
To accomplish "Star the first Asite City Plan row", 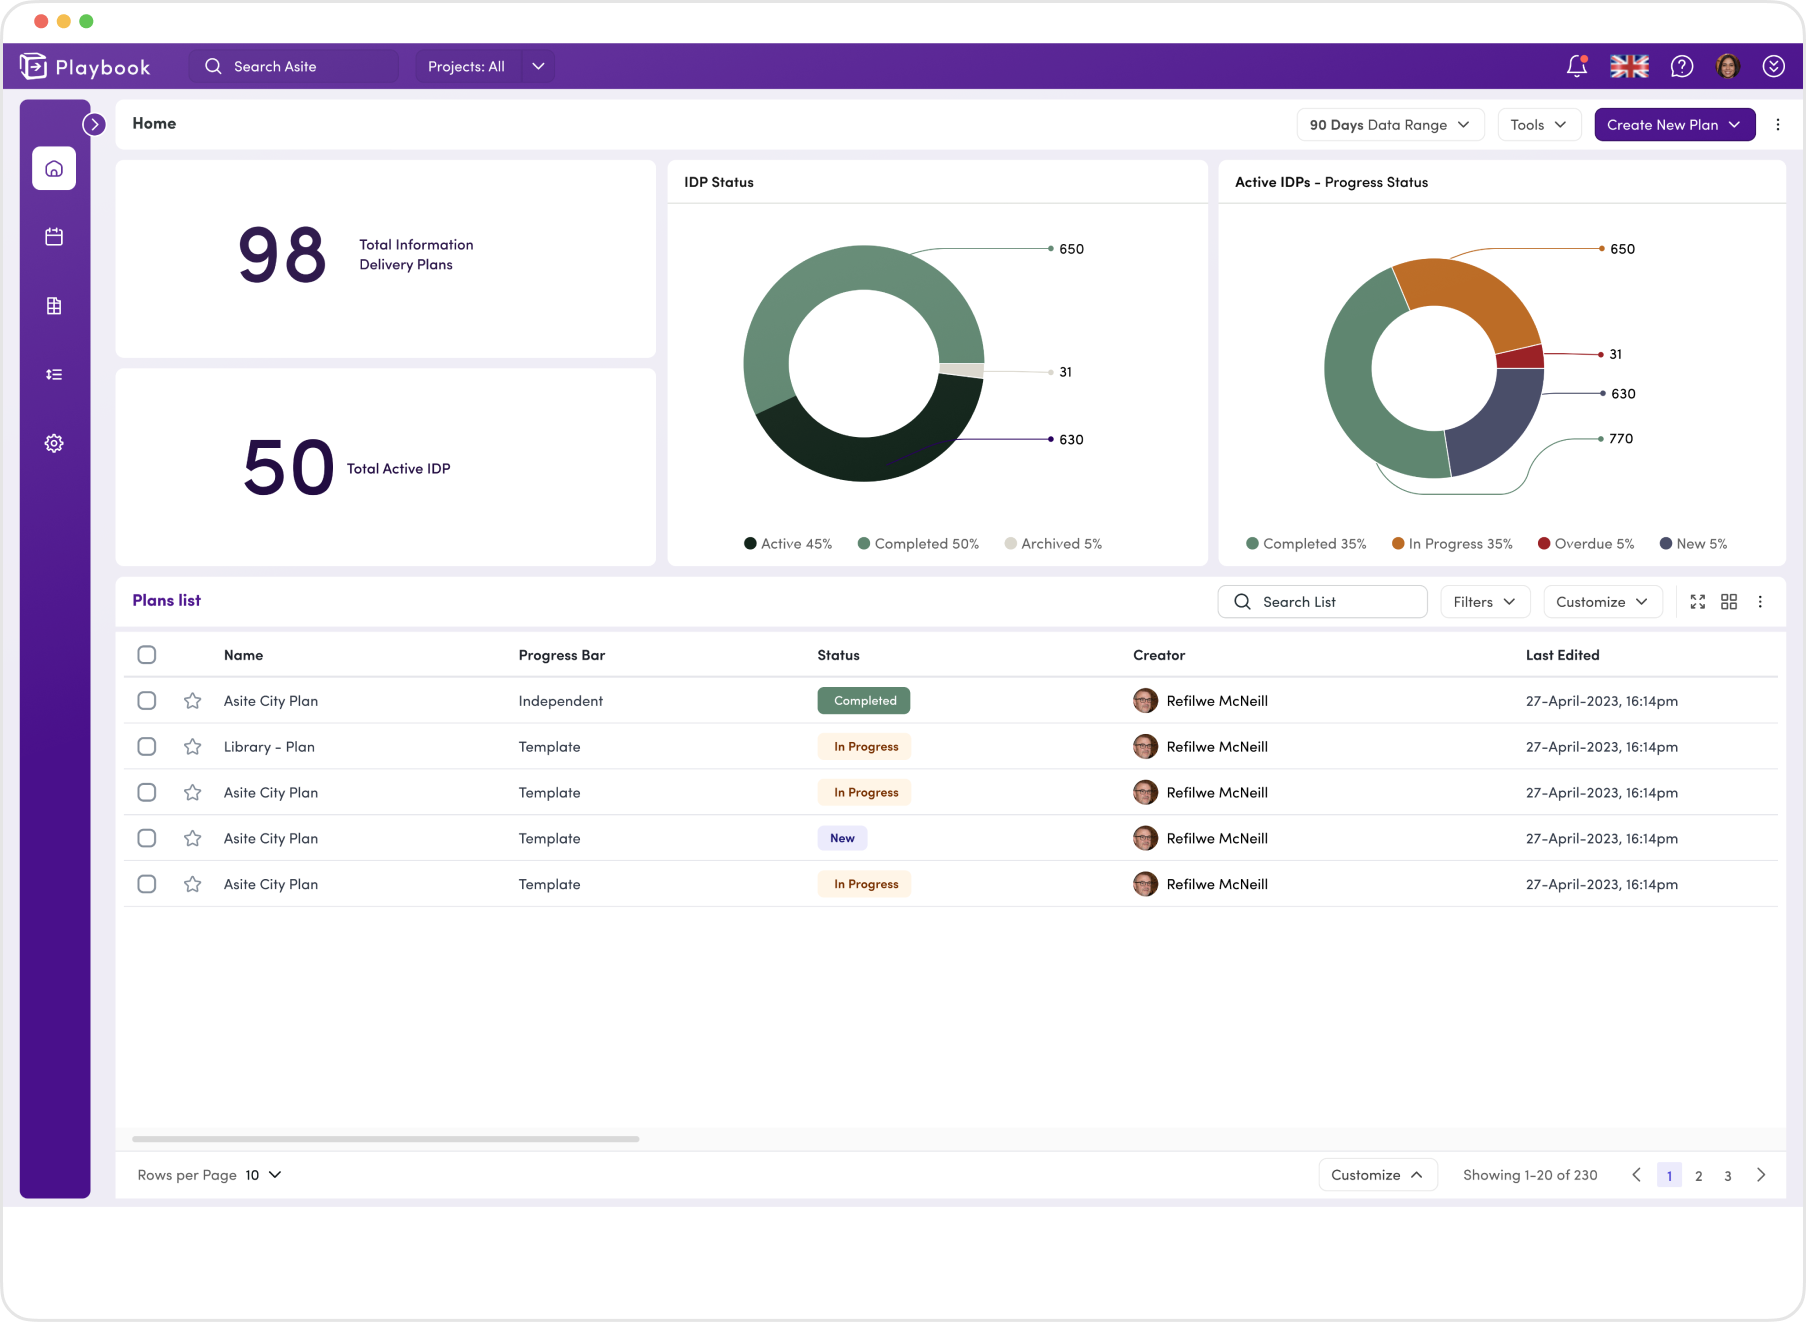I will (x=193, y=700).
